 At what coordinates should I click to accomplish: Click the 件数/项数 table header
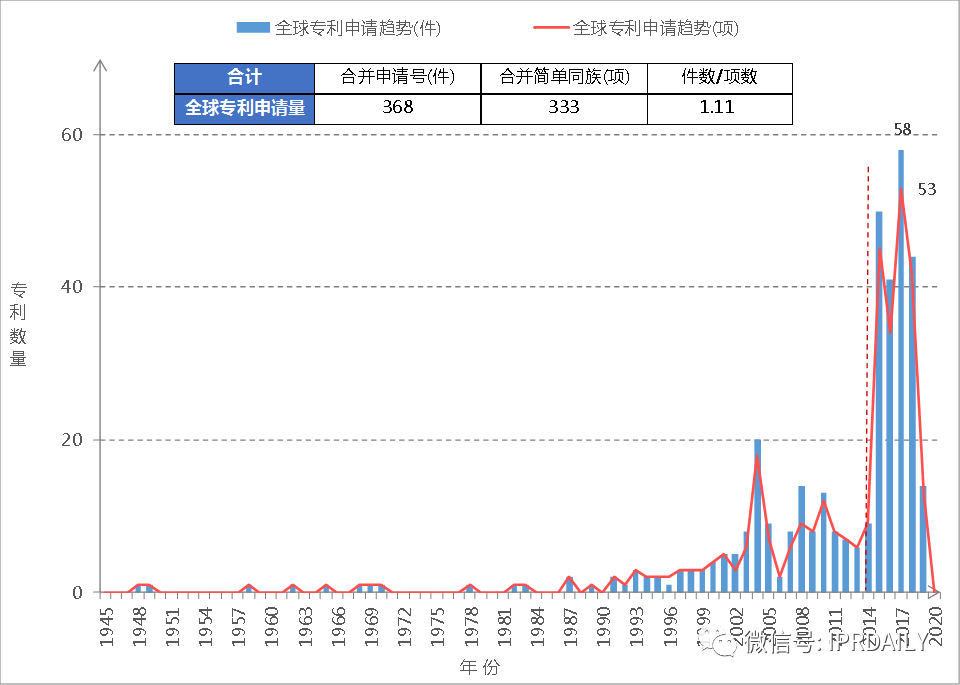click(719, 78)
